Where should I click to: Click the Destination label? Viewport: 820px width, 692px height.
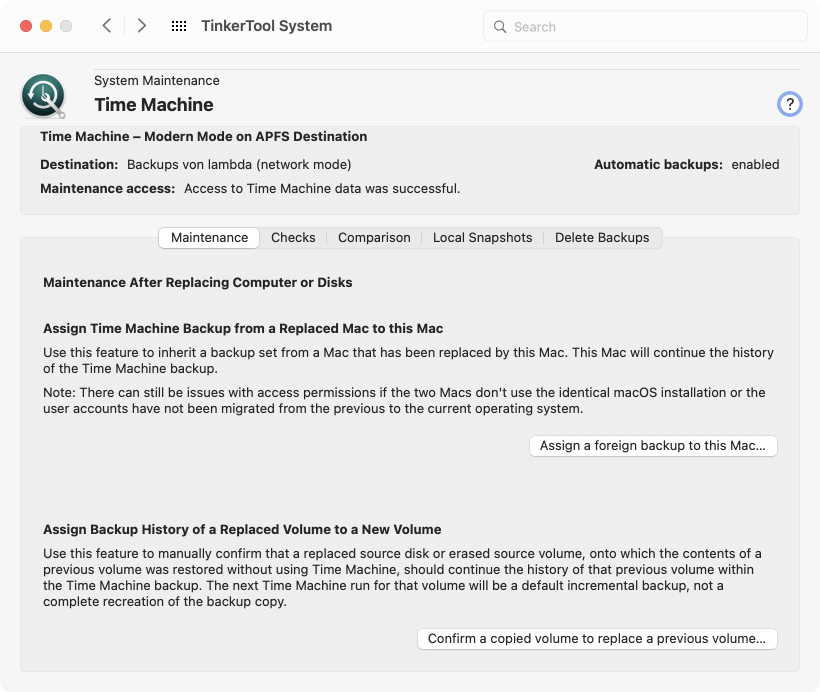[x=79, y=165]
